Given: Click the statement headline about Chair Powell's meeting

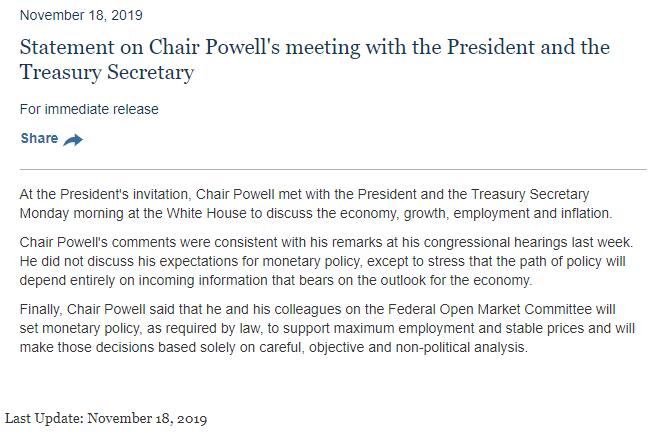Looking at the screenshot, I should pyautogui.click(x=314, y=60).
